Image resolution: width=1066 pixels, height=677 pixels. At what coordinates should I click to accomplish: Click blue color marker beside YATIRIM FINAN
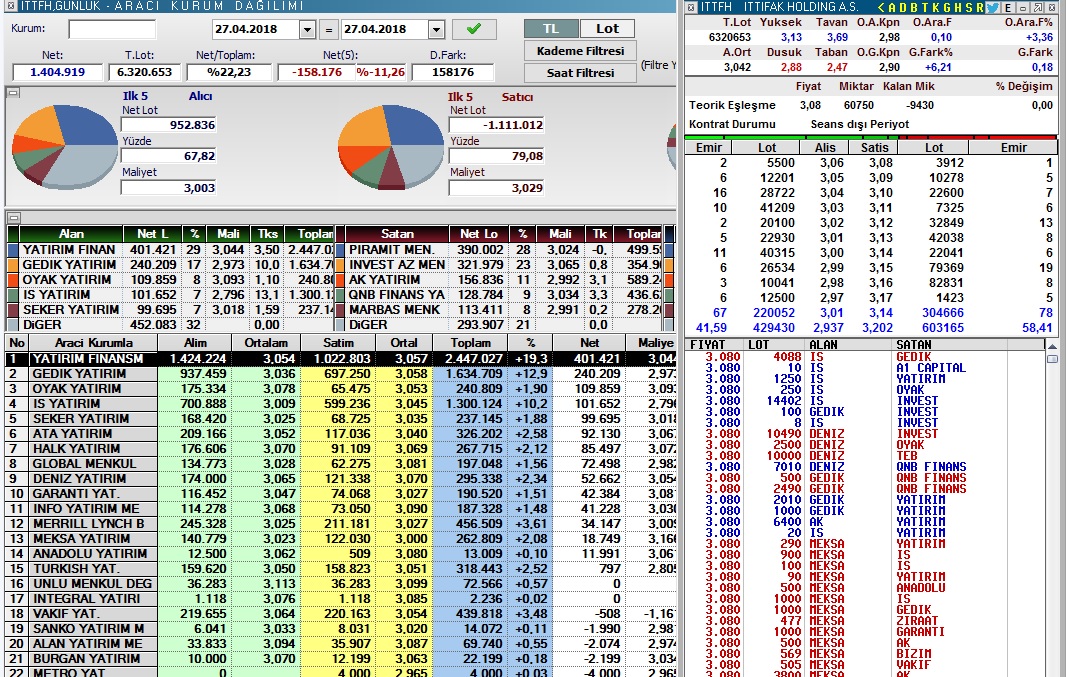tap(12, 249)
